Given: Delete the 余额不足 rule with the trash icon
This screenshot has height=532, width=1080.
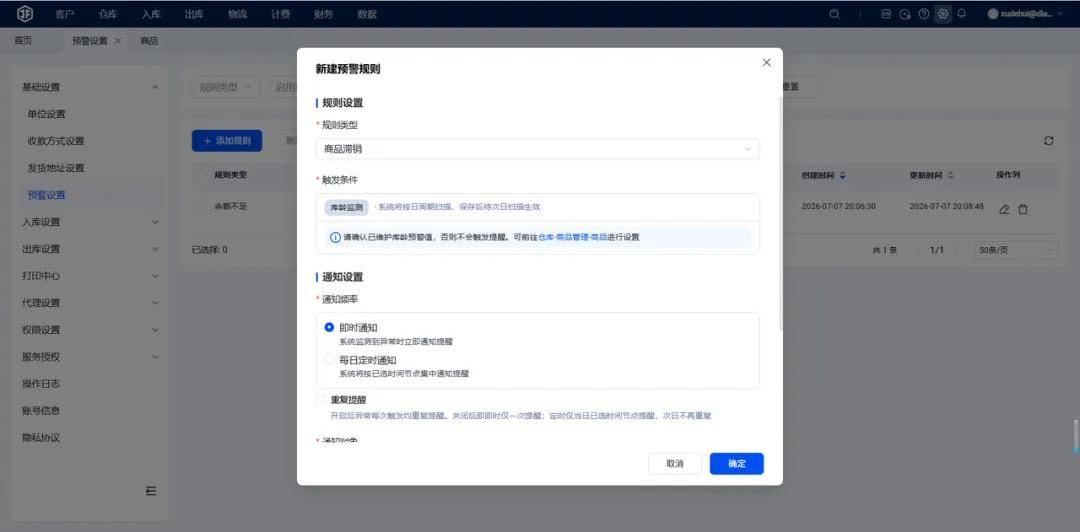Looking at the screenshot, I should click(1023, 209).
